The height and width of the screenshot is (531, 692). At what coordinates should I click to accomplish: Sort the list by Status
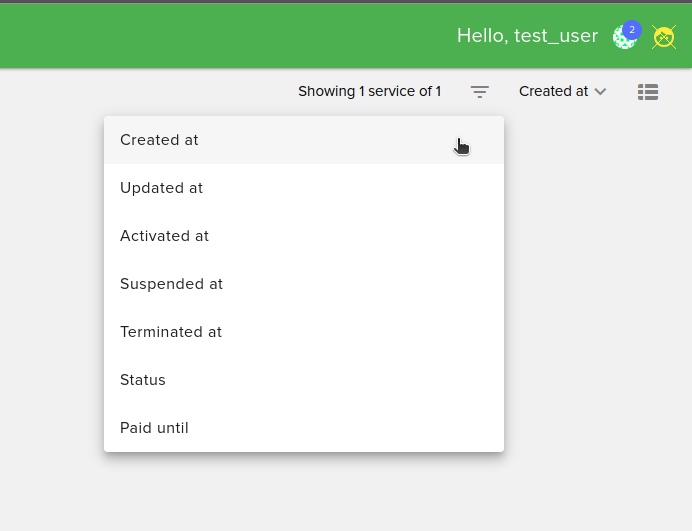click(x=143, y=380)
